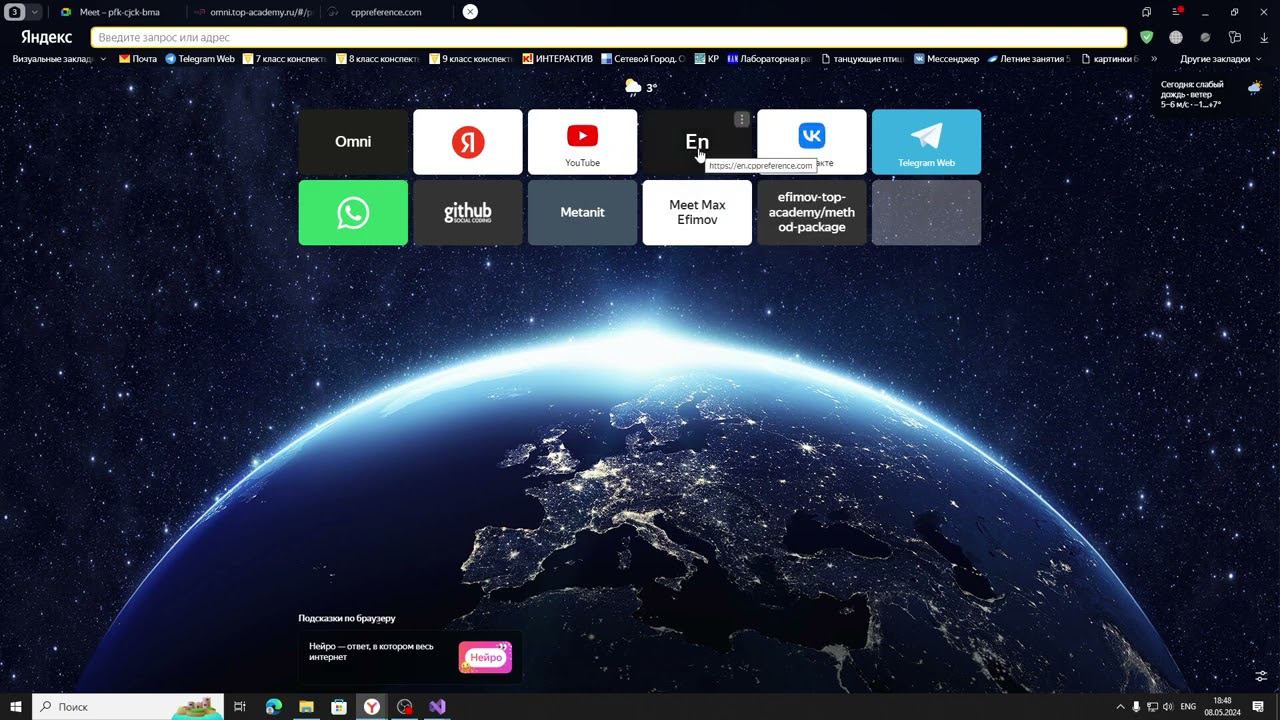Open the weather forecast widget at top right
This screenshot has width=1280, height=720.
1211,95
